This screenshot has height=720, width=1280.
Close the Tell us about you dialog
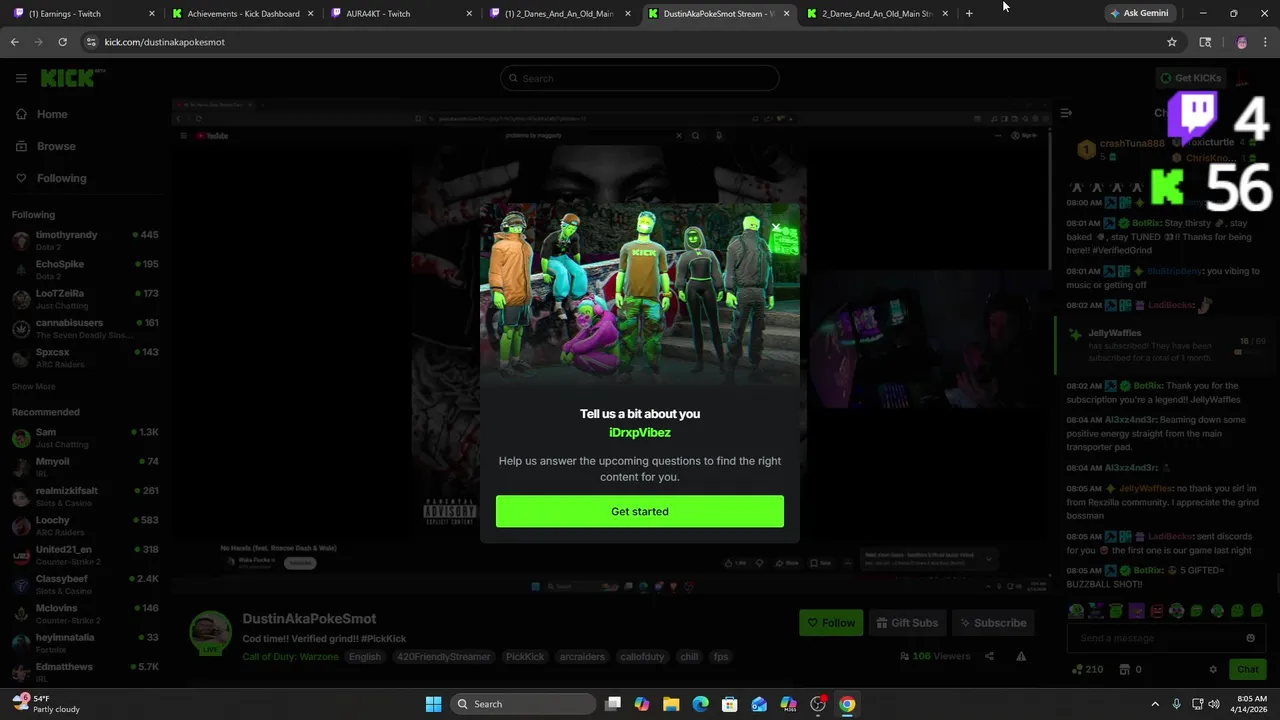tap(776, 228)
